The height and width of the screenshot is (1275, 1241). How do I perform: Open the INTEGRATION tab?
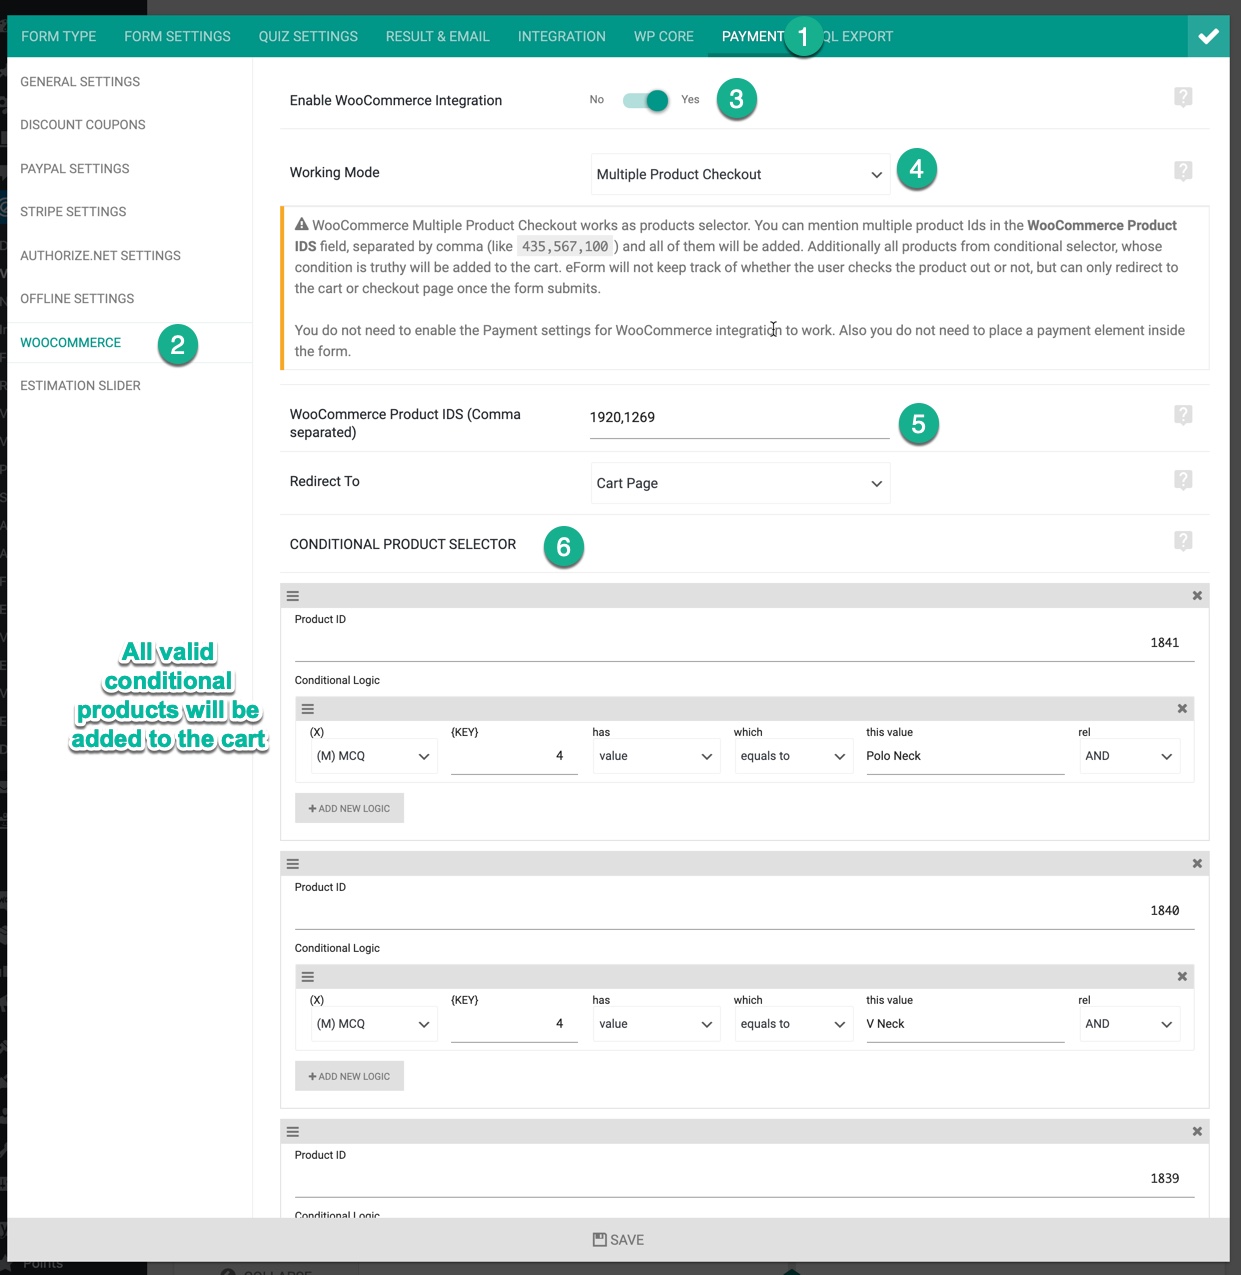(x=562, y=36)
